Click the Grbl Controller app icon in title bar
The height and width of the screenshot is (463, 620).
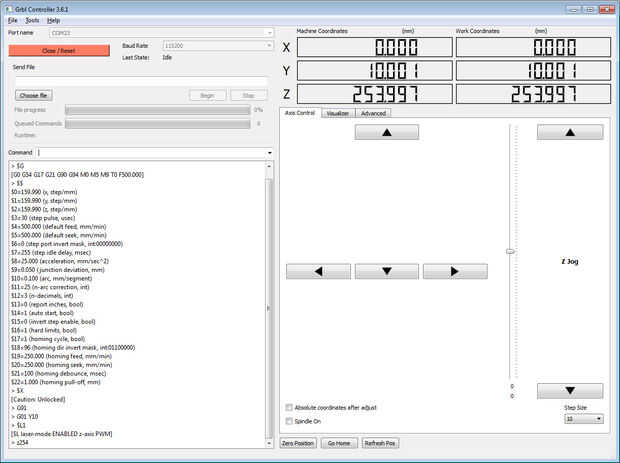coord(9,9)
